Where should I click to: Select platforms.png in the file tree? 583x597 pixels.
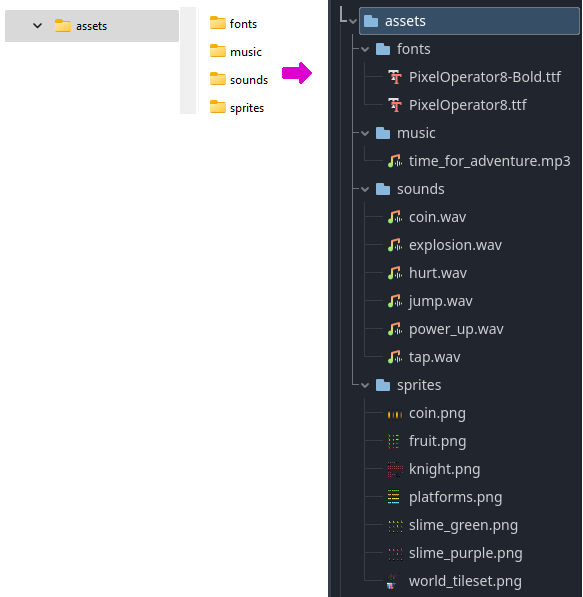click(x=455, y=497)
